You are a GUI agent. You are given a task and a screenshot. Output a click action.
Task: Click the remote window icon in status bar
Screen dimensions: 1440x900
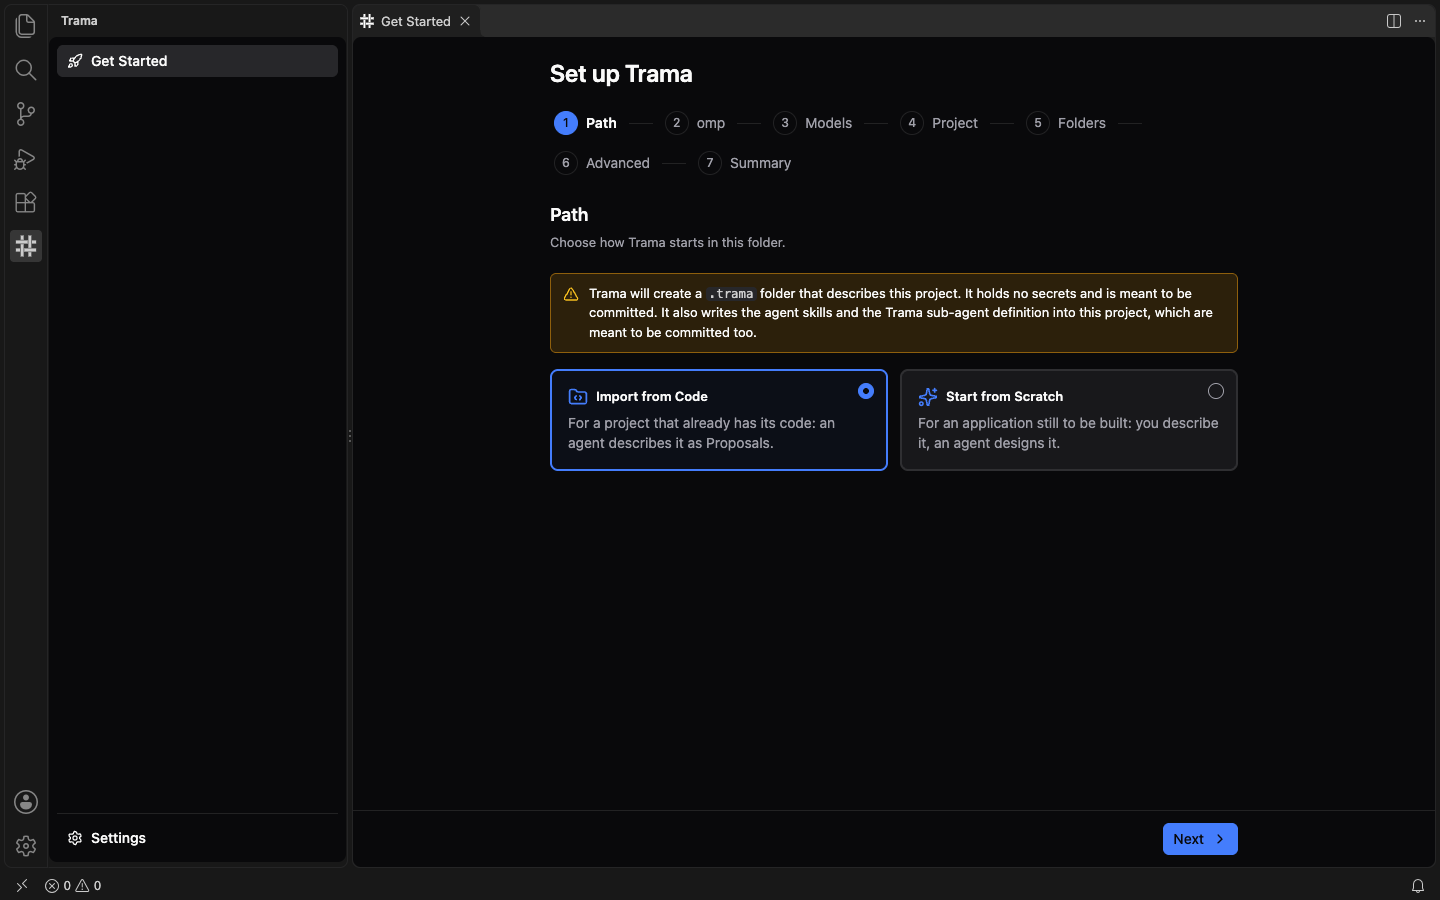click(x=22, y=886)
